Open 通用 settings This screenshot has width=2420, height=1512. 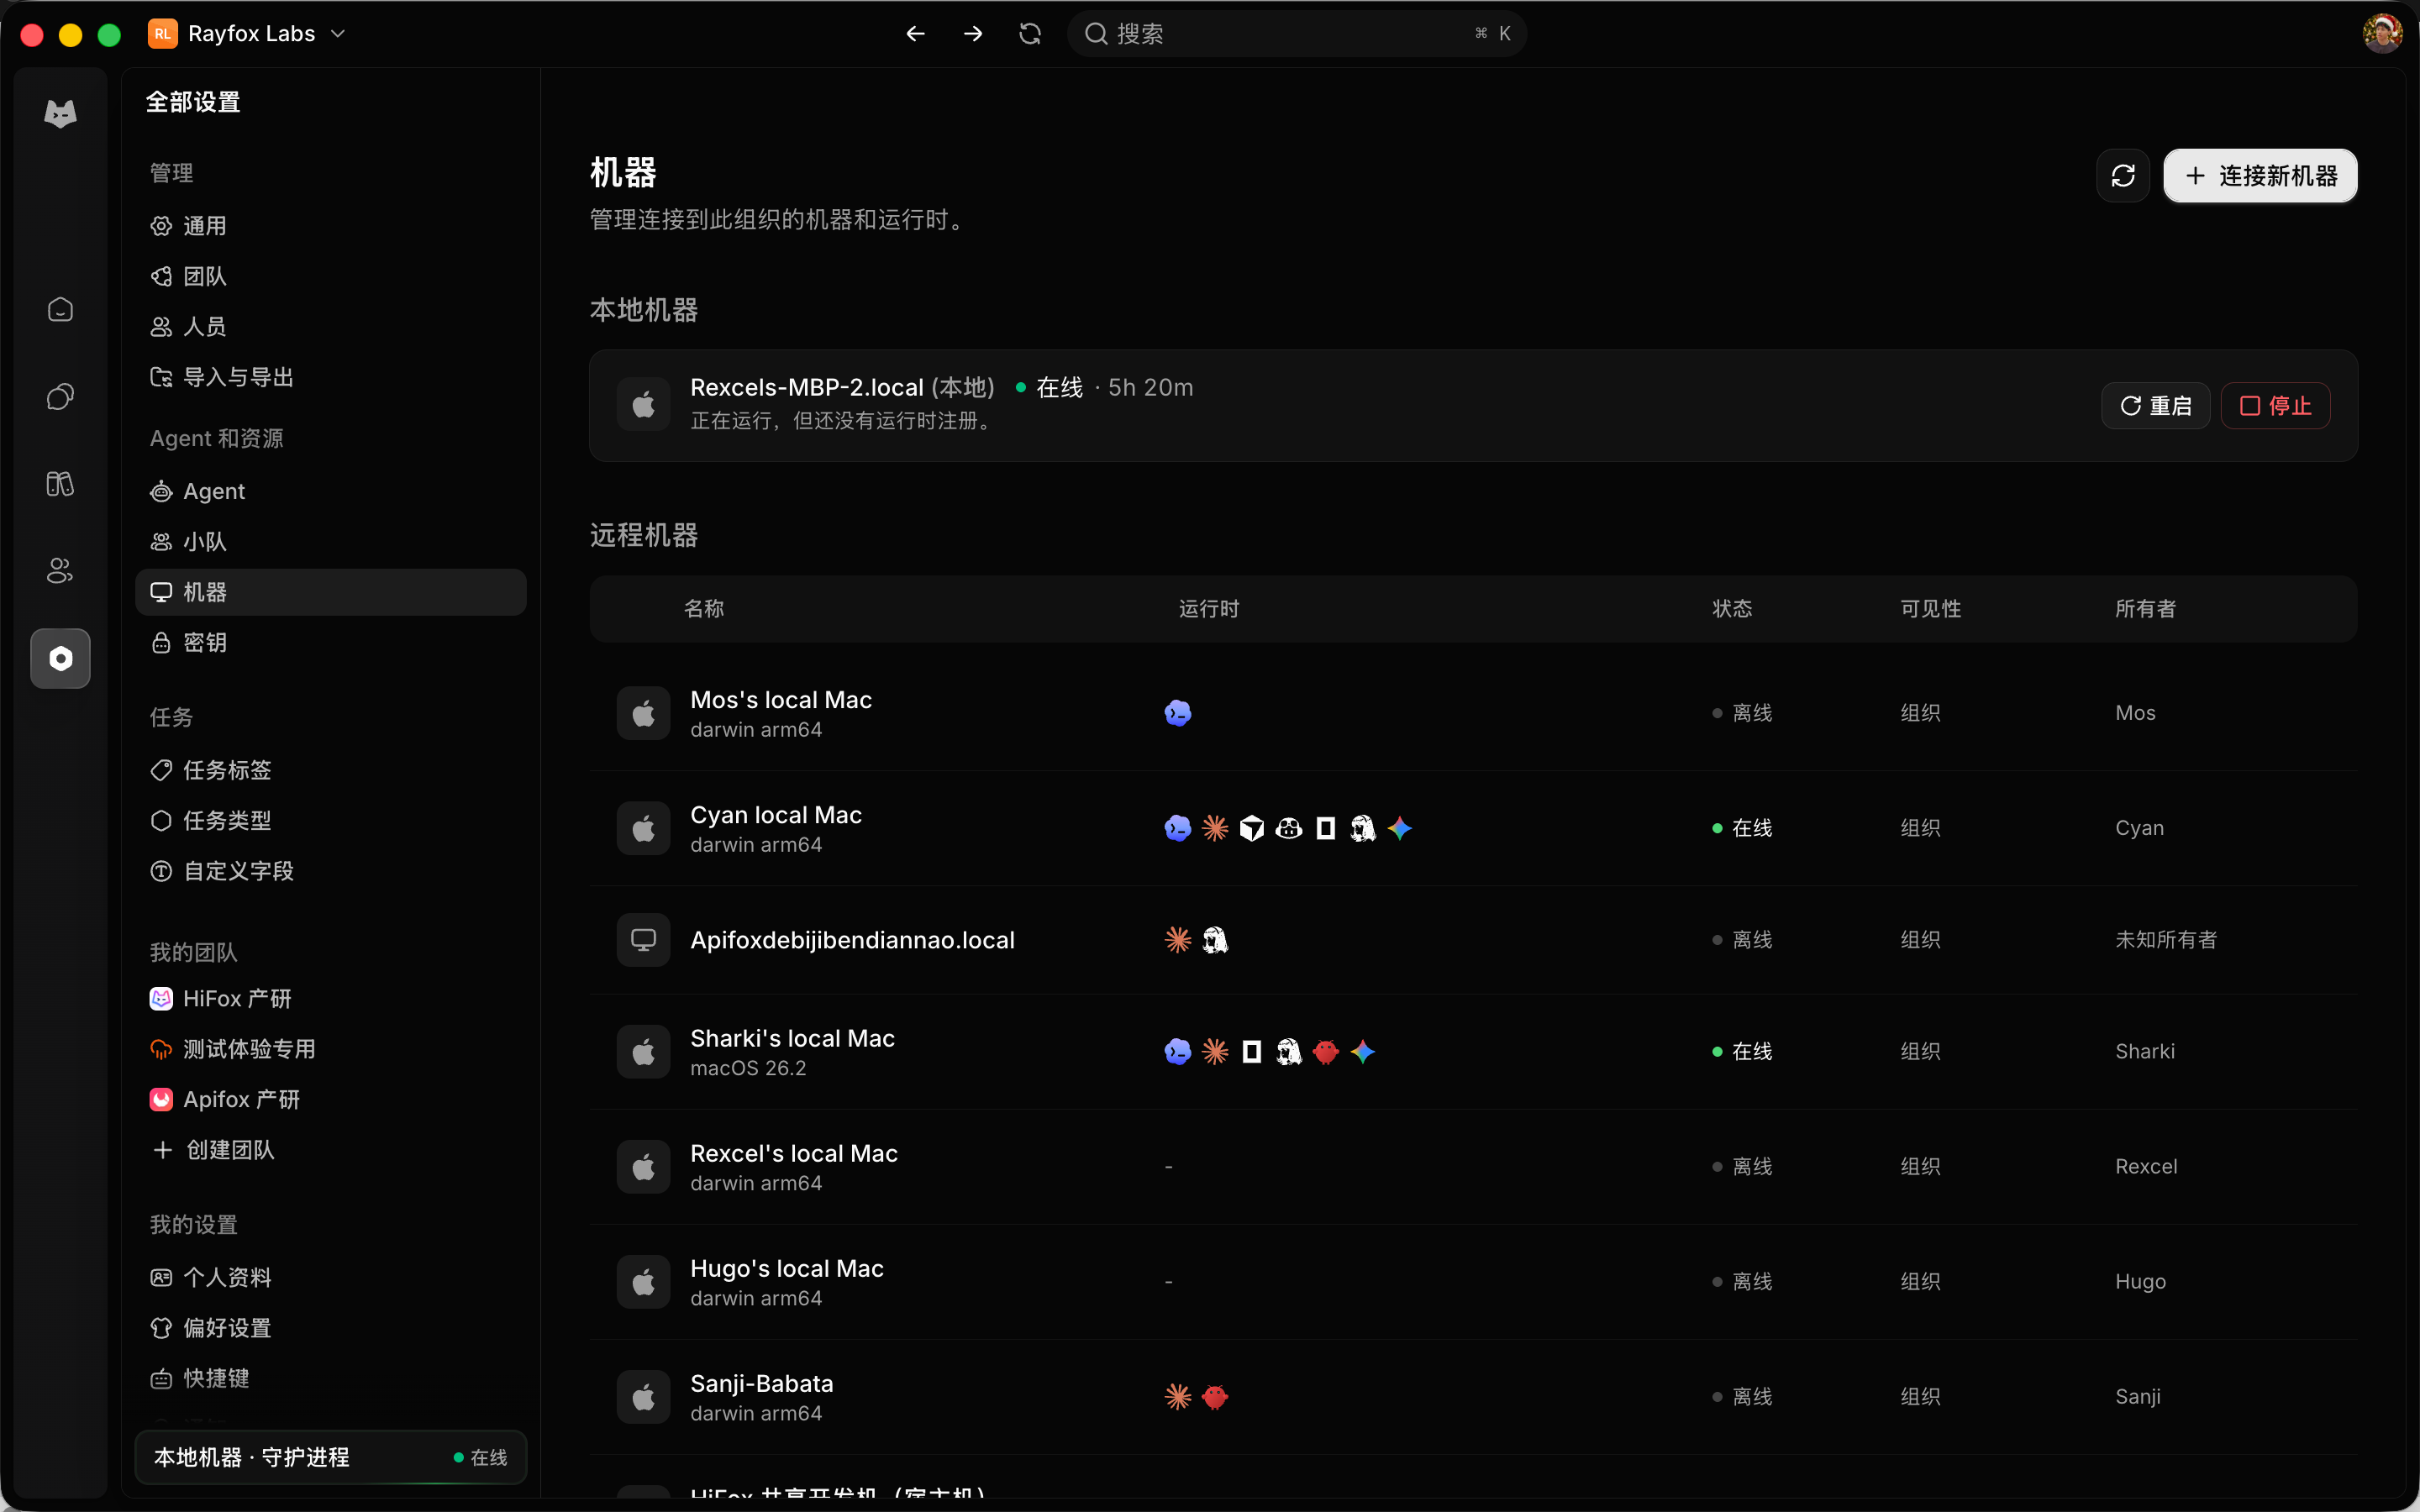point(330,226)
